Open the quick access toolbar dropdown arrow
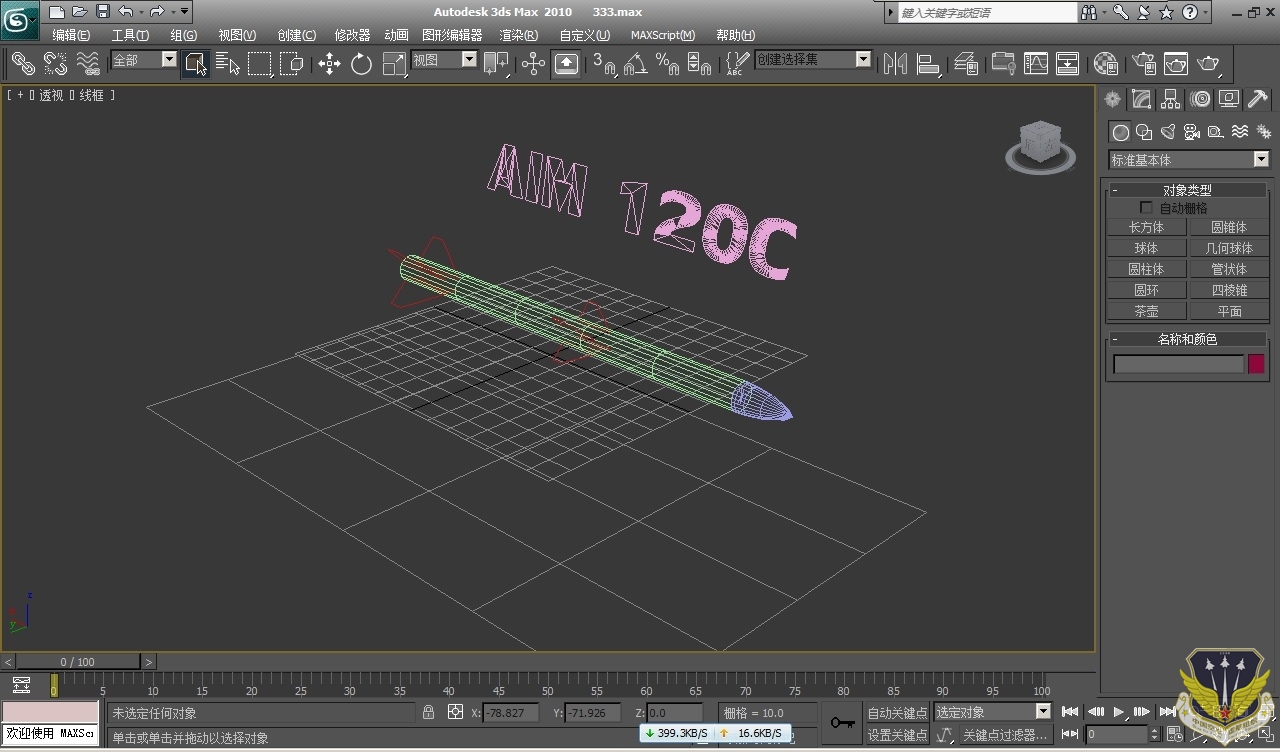1280x752 pixels. tap(185, 12)
